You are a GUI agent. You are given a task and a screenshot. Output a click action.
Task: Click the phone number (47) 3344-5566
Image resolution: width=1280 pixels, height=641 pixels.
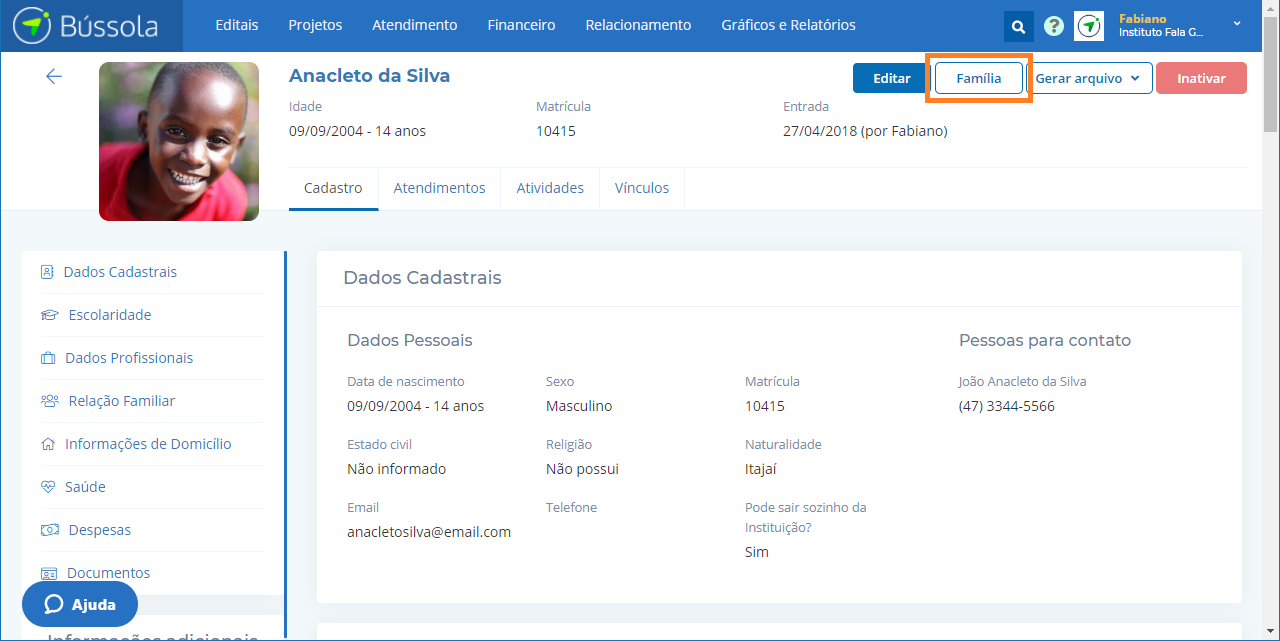click(1007, 406)
